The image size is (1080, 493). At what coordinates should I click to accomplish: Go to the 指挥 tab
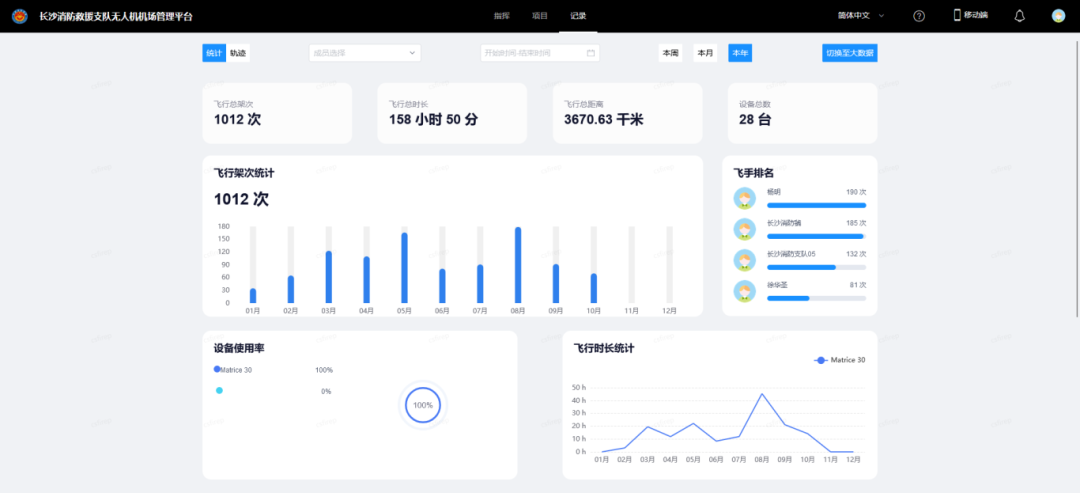pyautogui.click(x=502, y=16)
